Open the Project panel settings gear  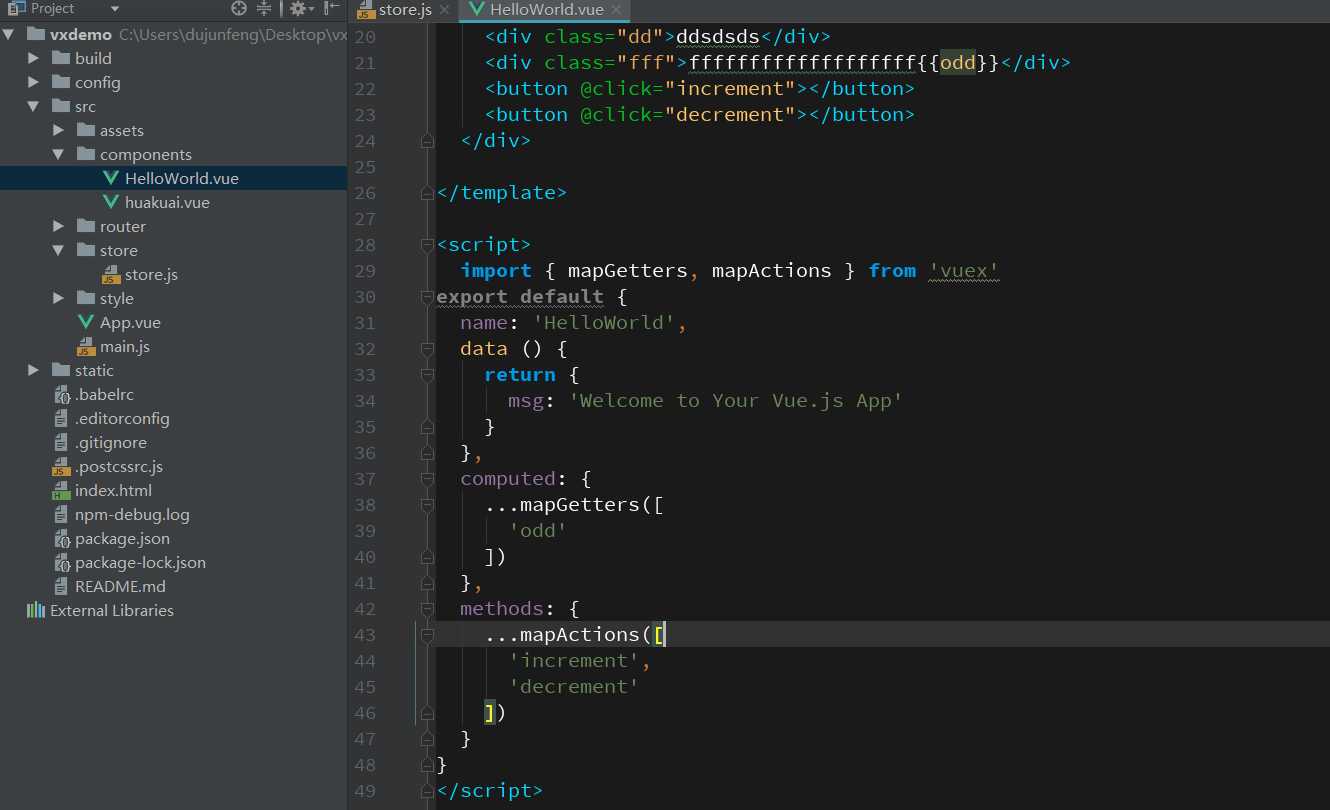tap(299, 8)
